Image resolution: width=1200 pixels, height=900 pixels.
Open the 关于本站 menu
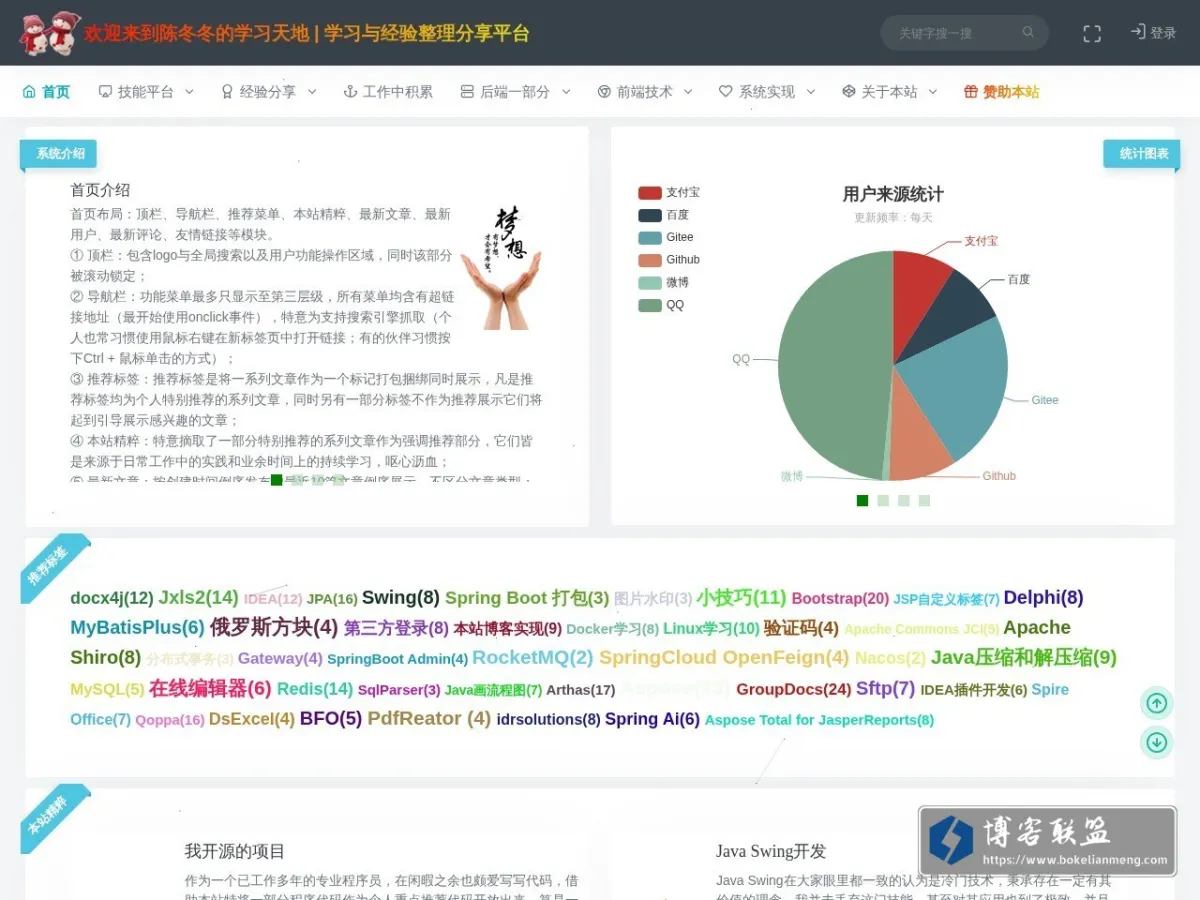pyautogui.click(x=889, y=92)
